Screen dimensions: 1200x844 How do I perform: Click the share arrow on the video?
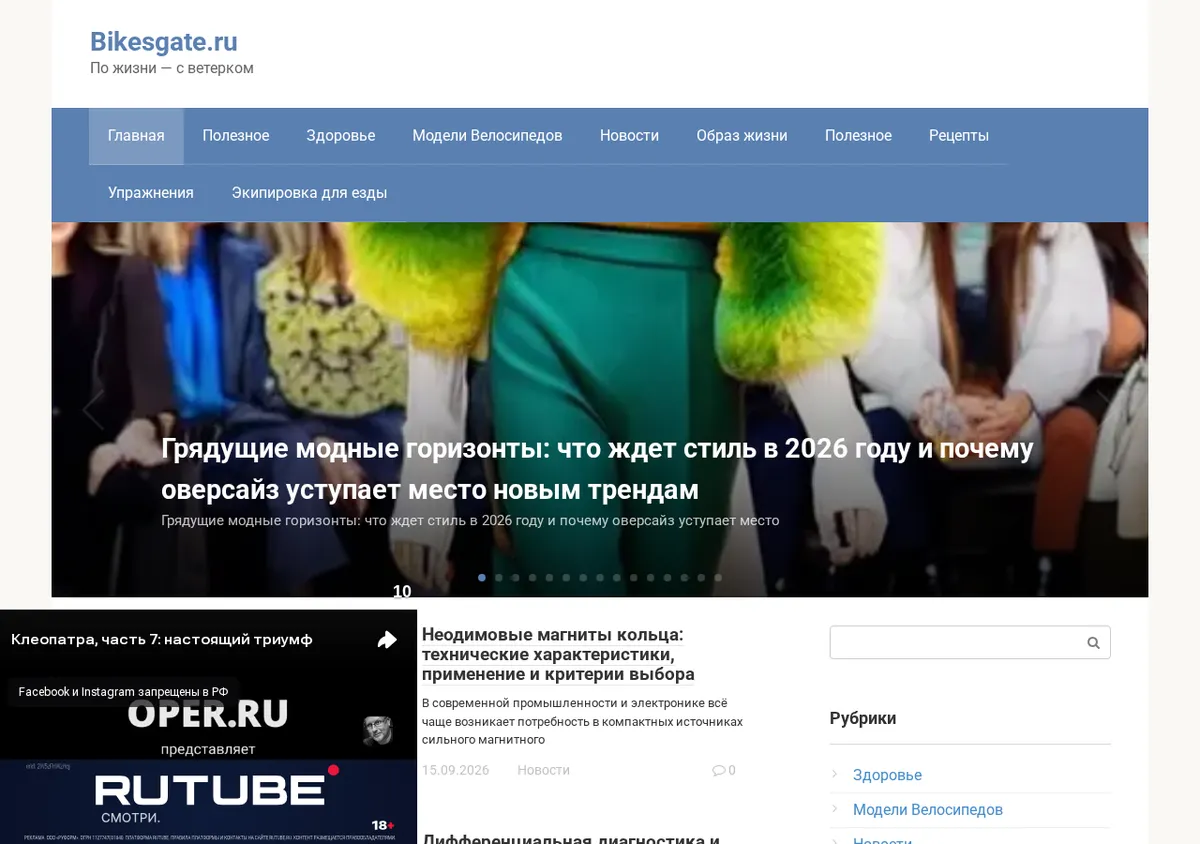point(387,640)
